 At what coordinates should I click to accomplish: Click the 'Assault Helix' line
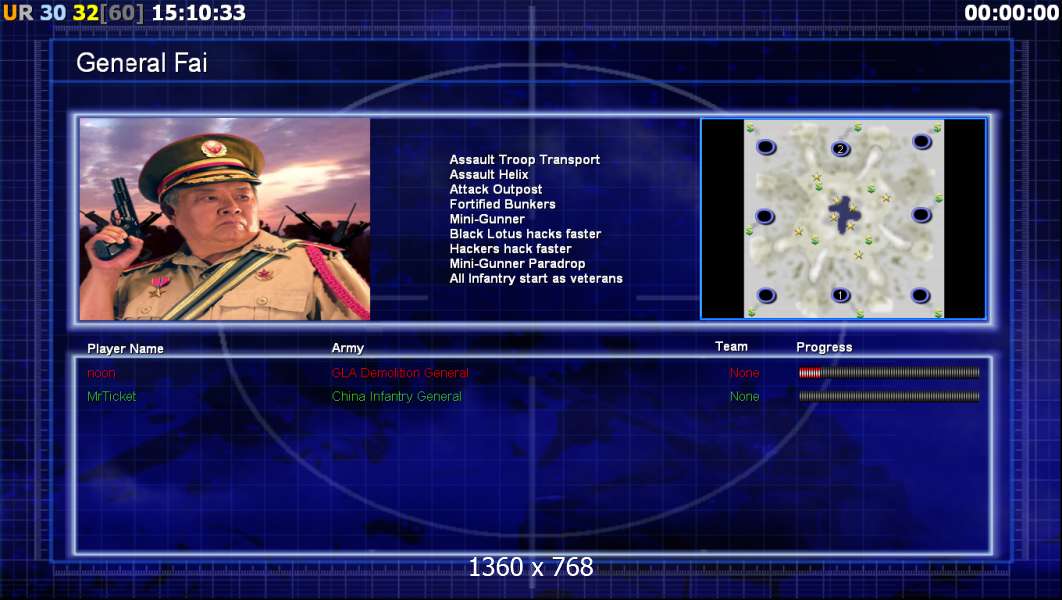[489, 175]
